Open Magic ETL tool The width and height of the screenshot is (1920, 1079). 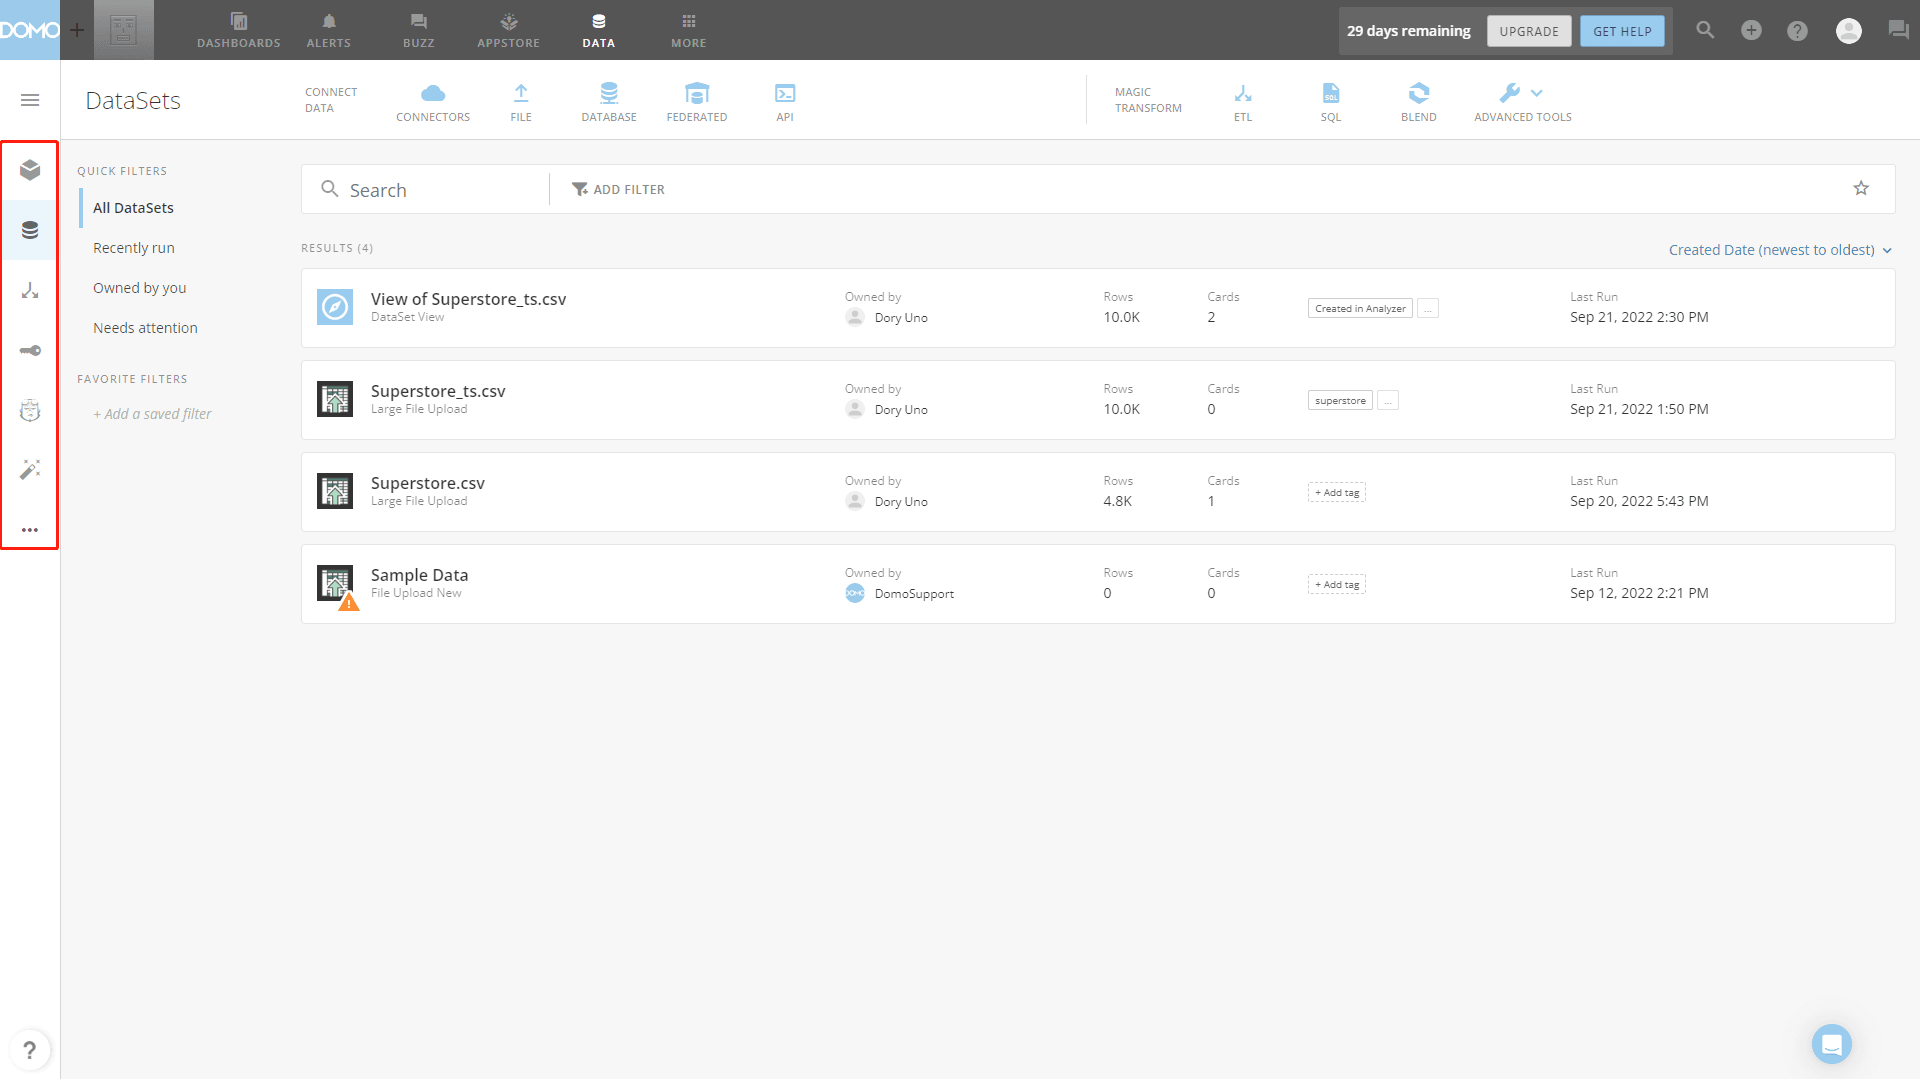pos(1243,102)
